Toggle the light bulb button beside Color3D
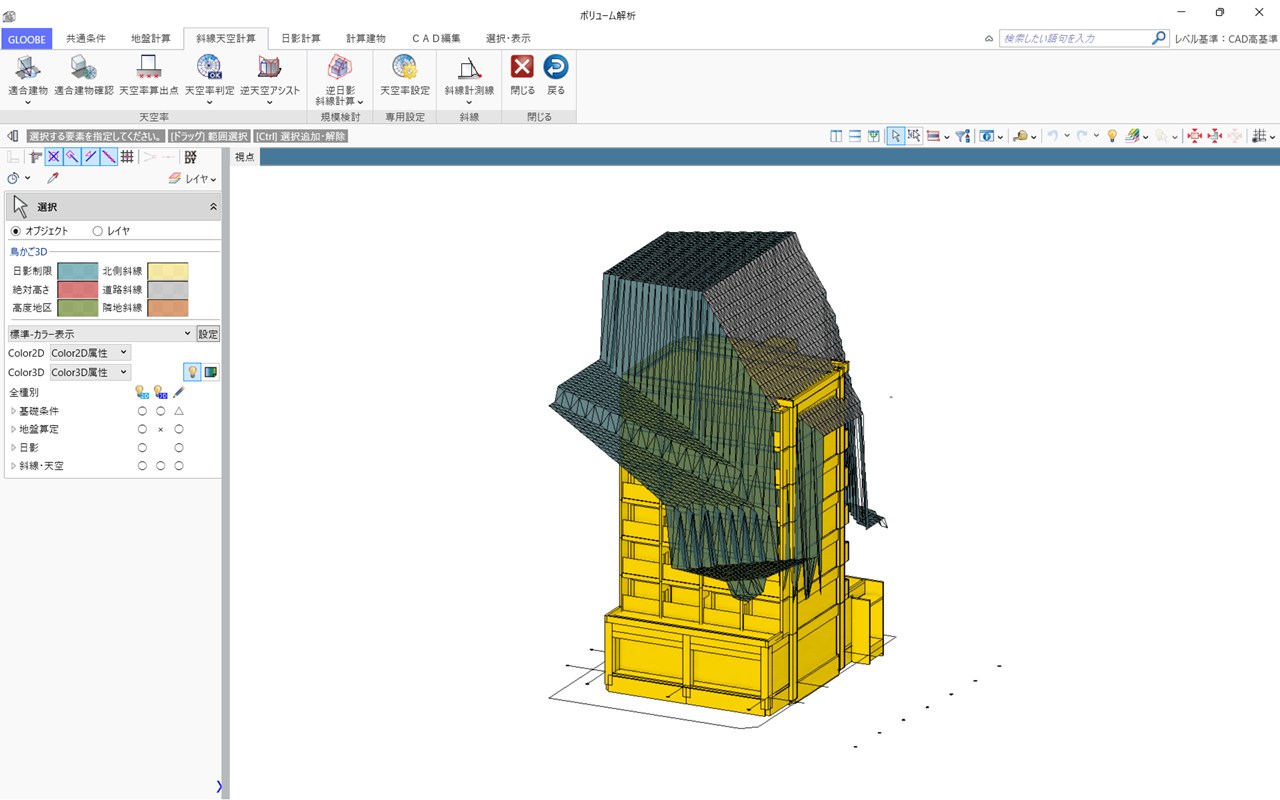Viewport: 1280px width, 800px height. click(192, 372)
